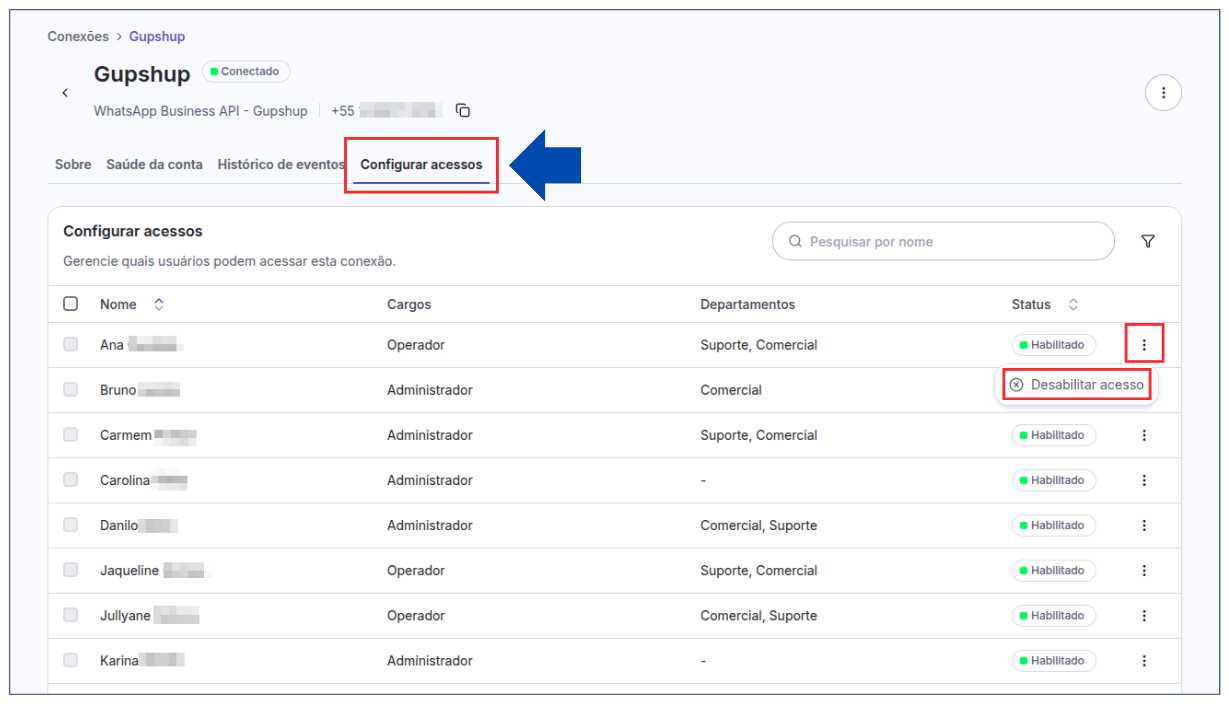The image size is (1229, 704).
Task: Choose Desabilitar acesso from the popup
Action: tap(1077, 385)
